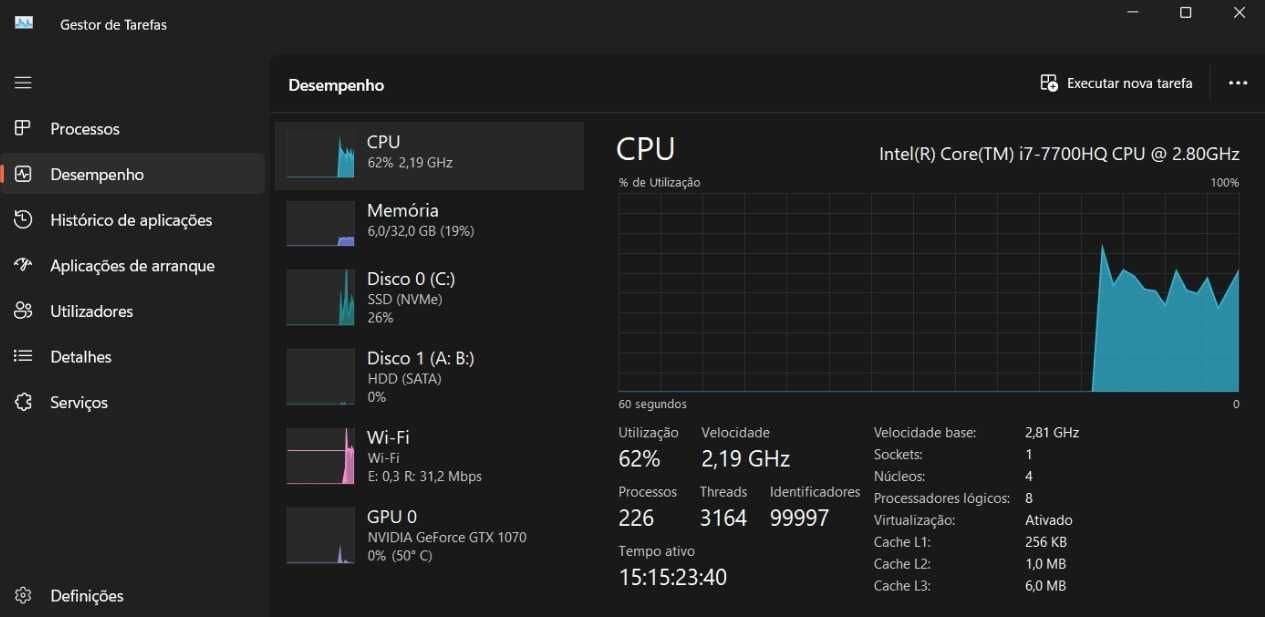Viewport: 1265px width, 617px height.
Task: Select Desempenho in the sidebar
Action: (134, 174)
